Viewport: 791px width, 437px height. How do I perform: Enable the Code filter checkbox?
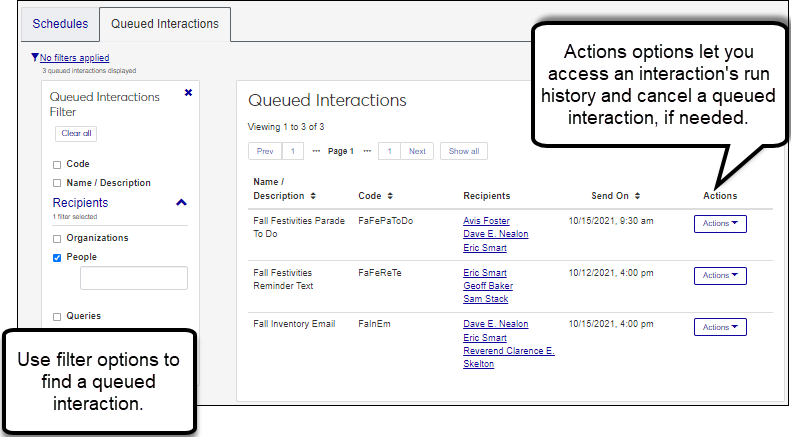[57, 165]
